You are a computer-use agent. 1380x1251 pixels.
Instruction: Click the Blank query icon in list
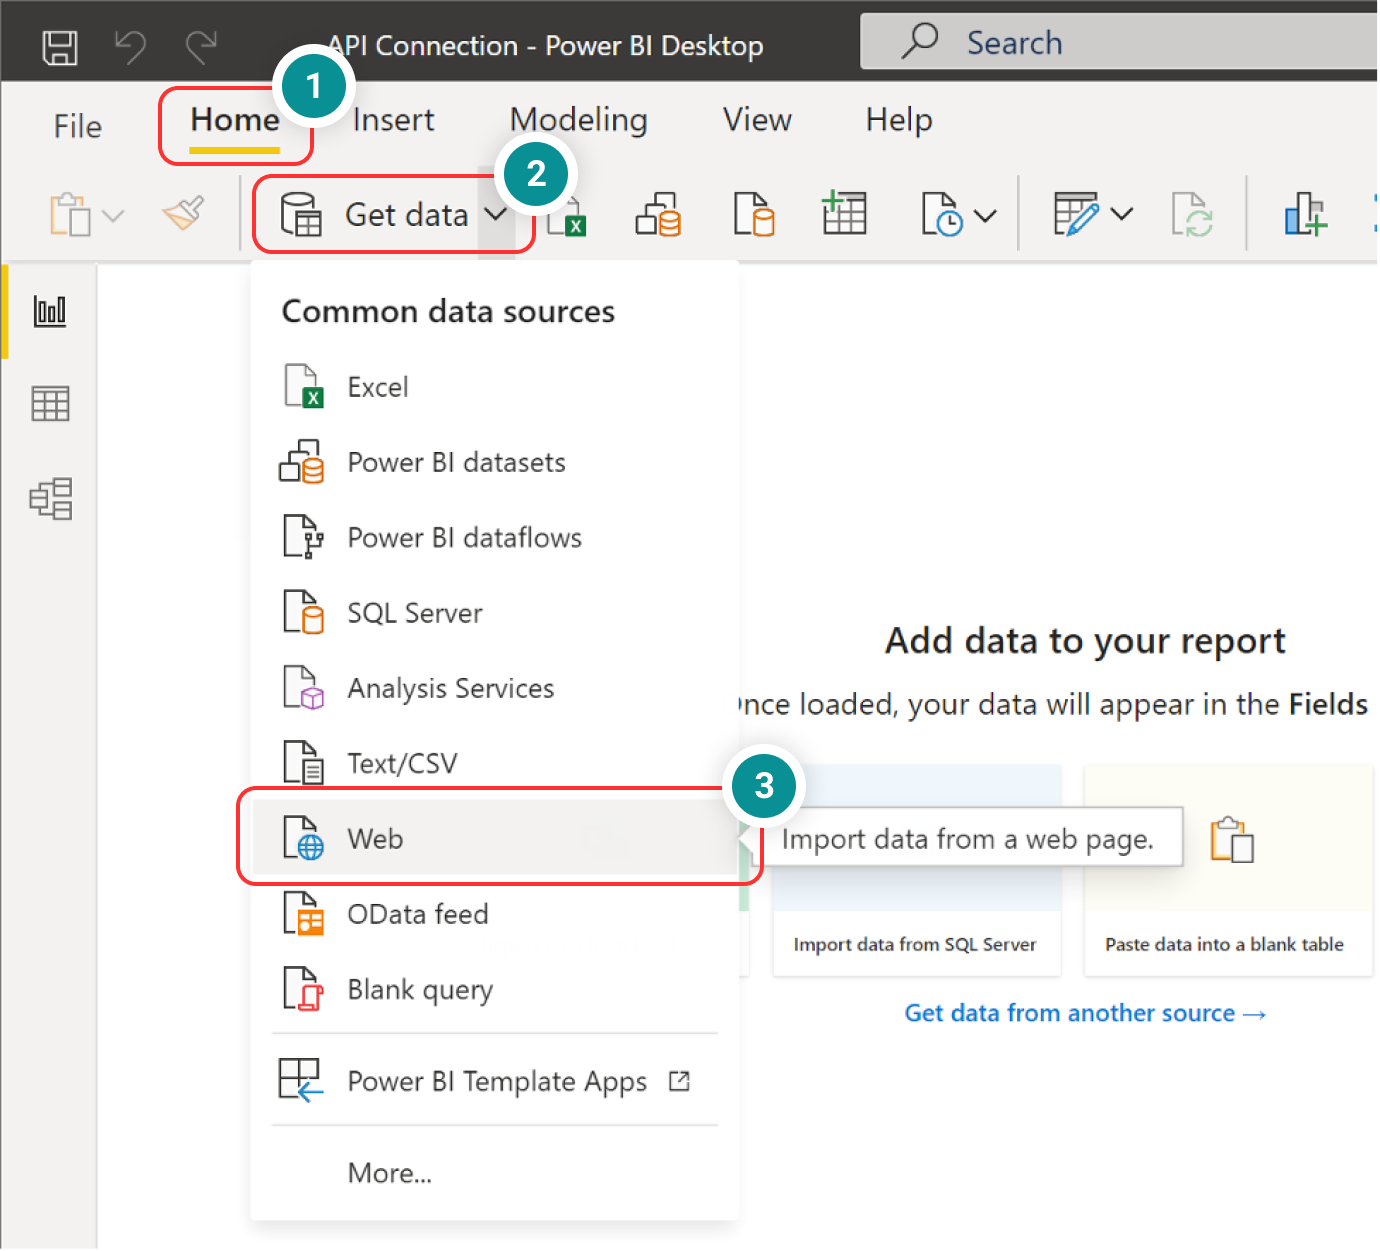[303, 988]
